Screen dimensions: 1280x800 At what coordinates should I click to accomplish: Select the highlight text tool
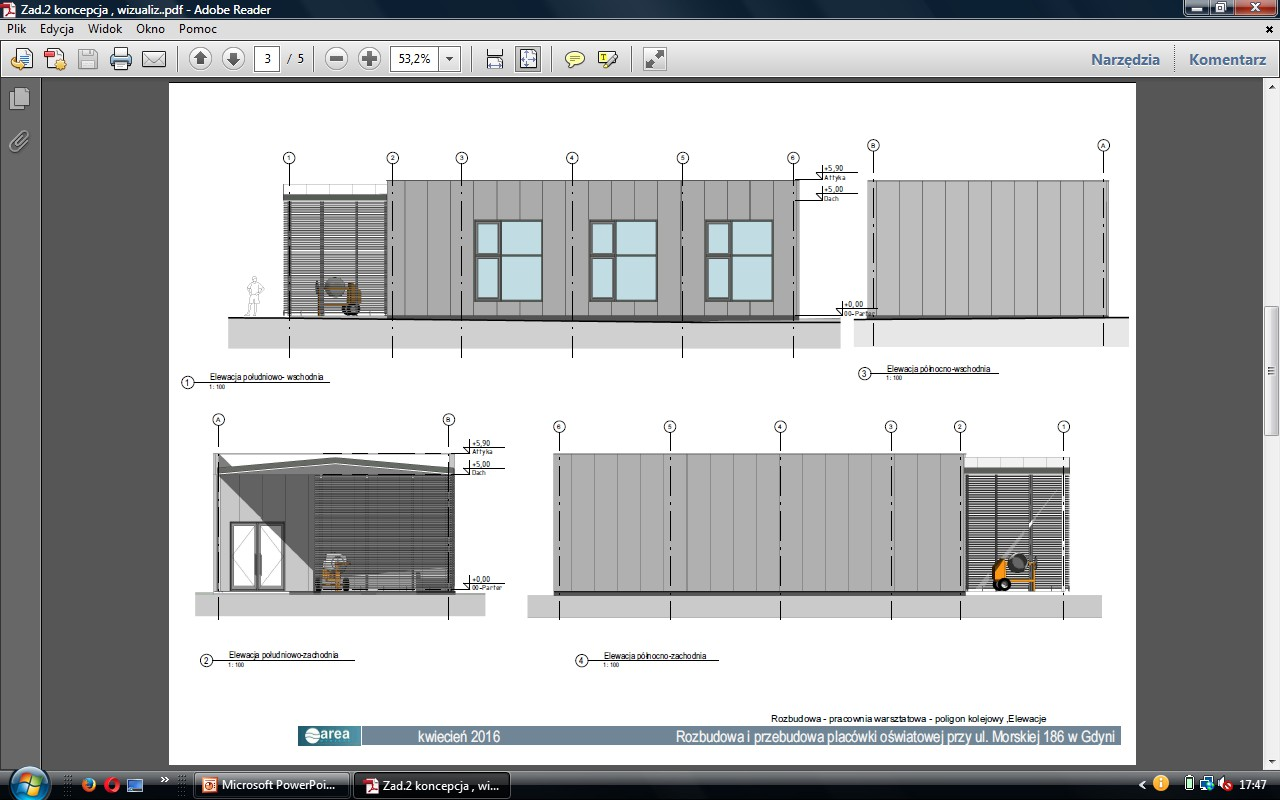click(608, 59)
